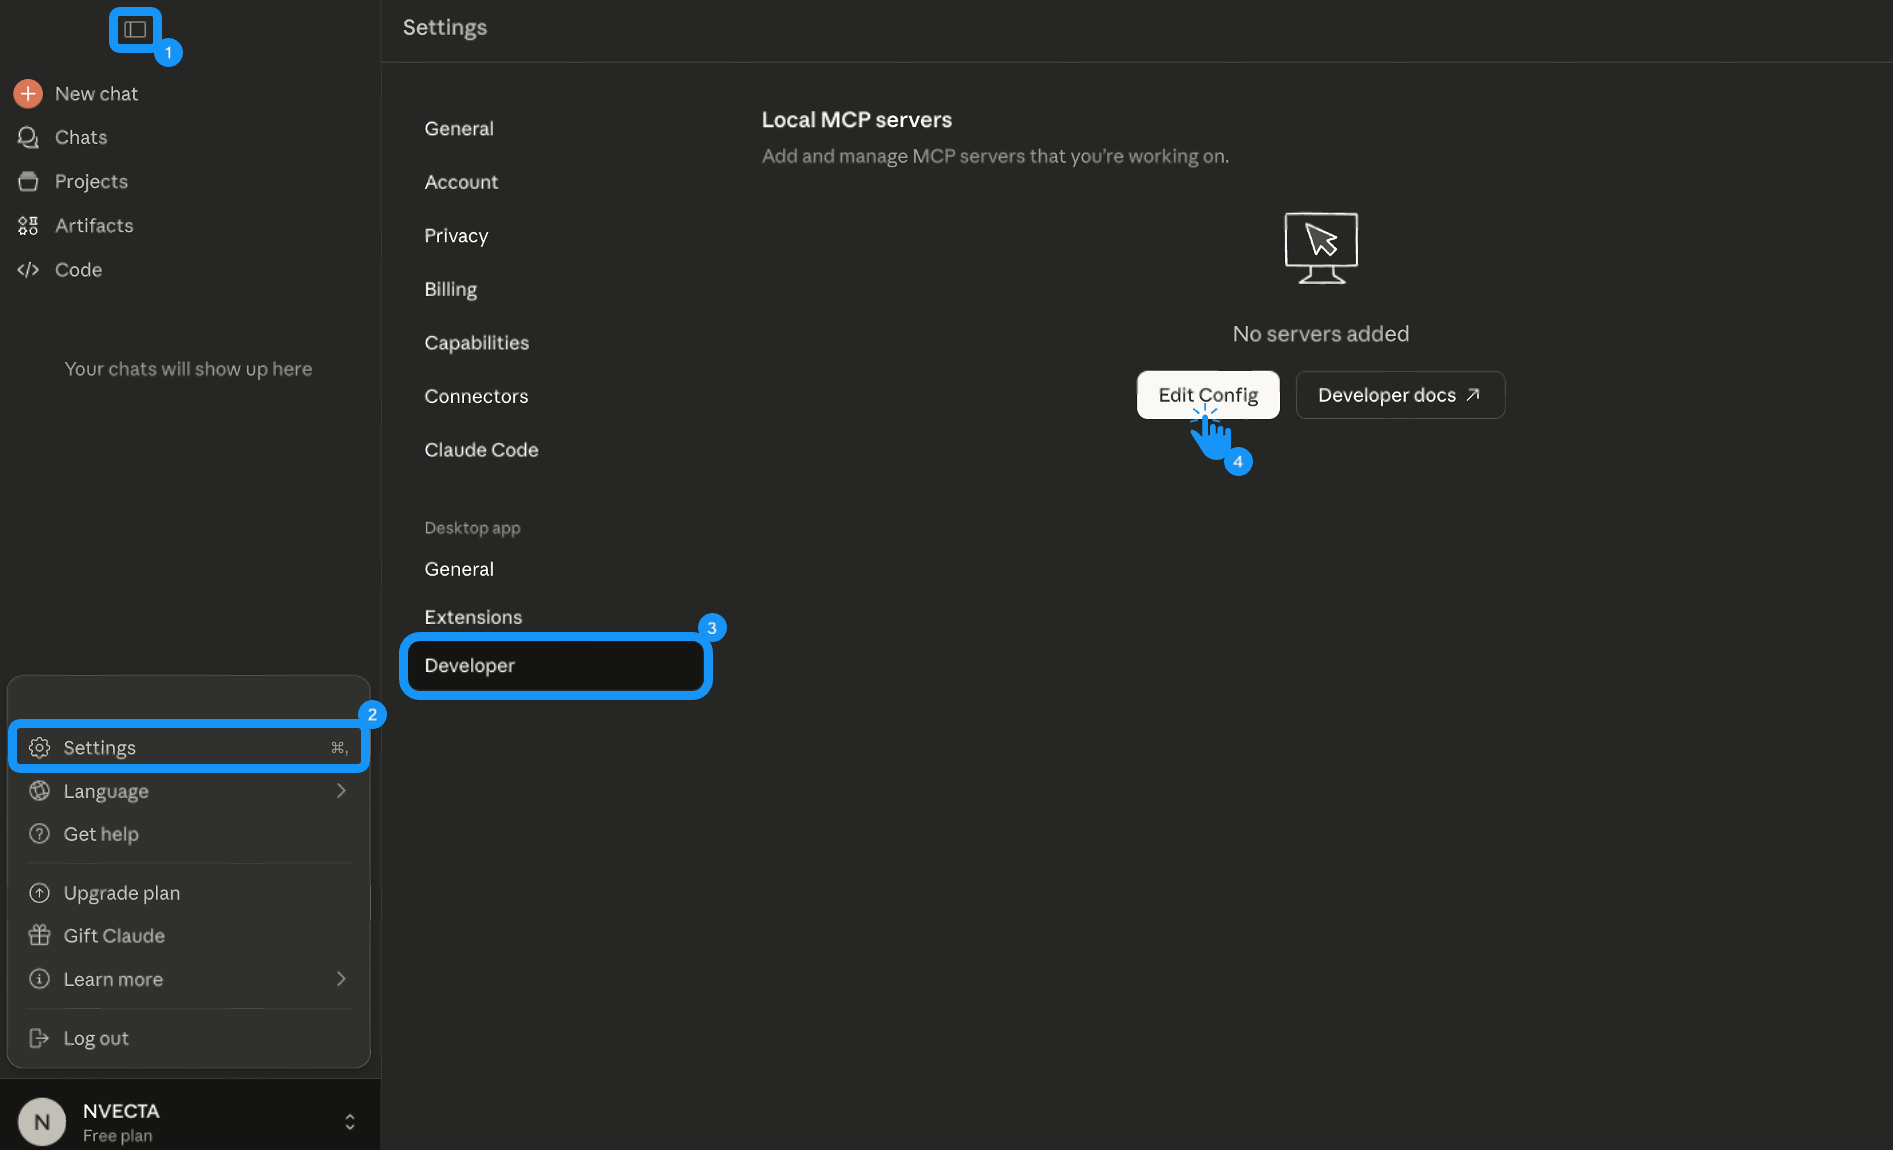Click the NVECTA account name
Image resolution: width=1894 pixels, height=1150 pixels.
point(121,1111)
